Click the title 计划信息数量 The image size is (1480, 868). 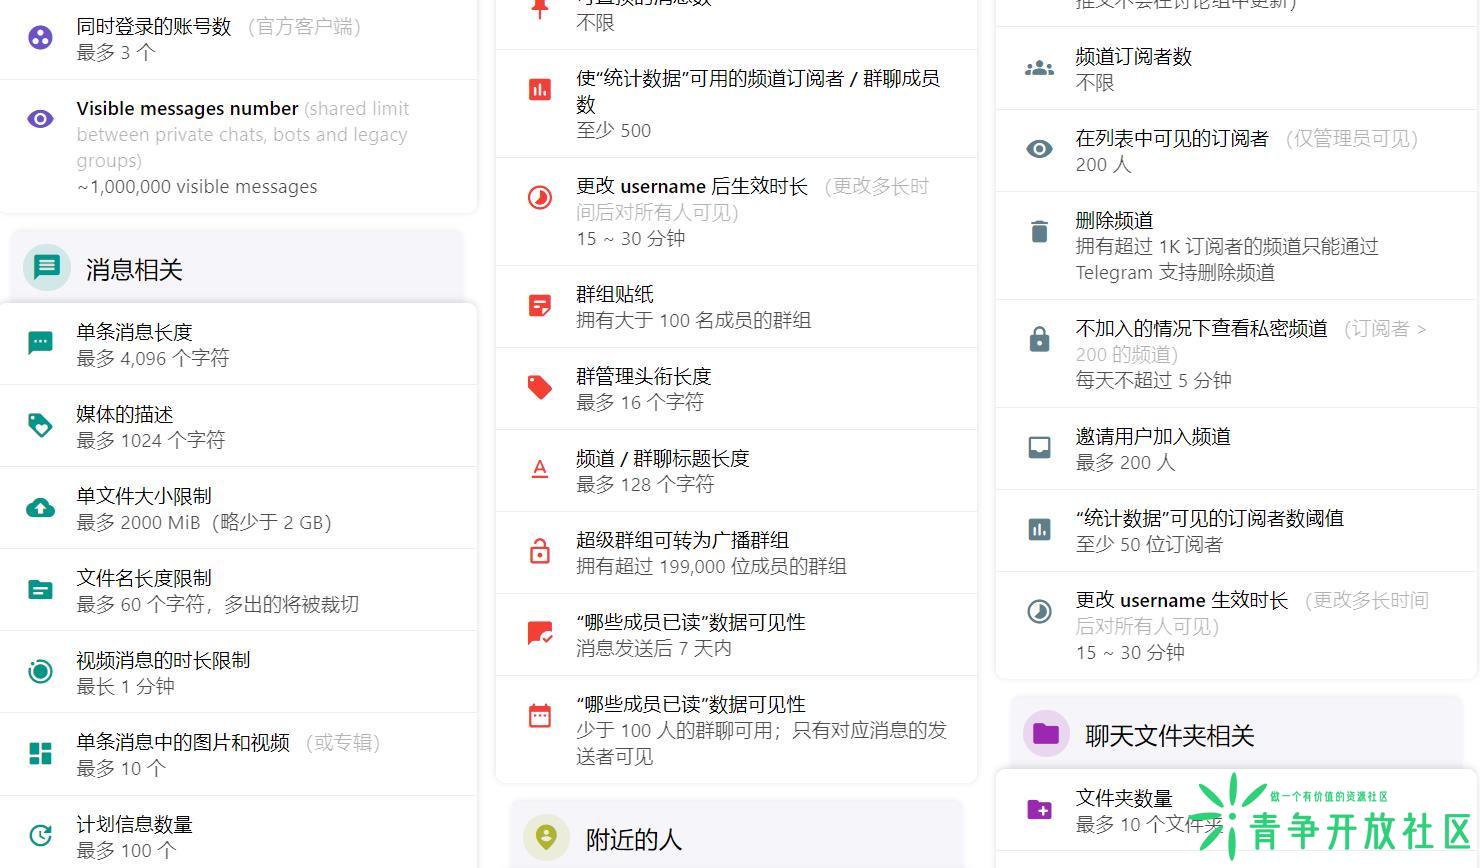click(134, 824)
